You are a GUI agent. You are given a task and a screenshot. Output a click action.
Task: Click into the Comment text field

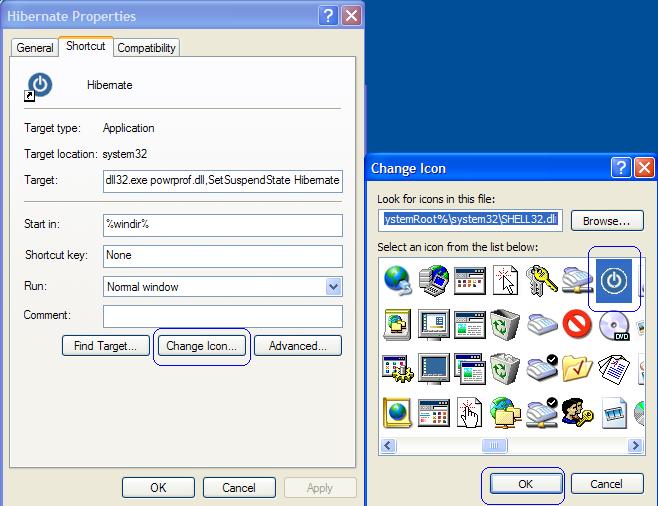(222, 316)
